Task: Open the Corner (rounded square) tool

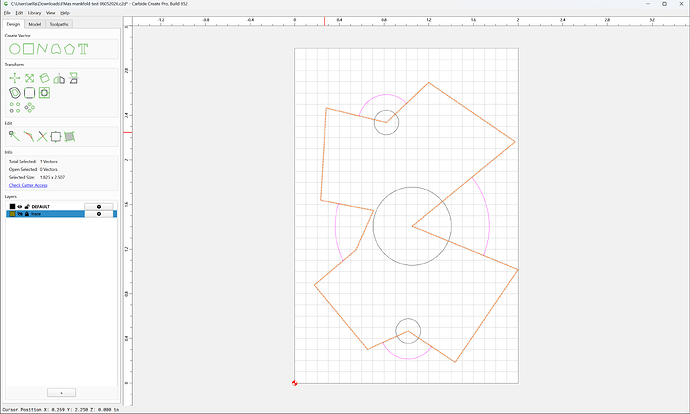Action: coord(29,93)
